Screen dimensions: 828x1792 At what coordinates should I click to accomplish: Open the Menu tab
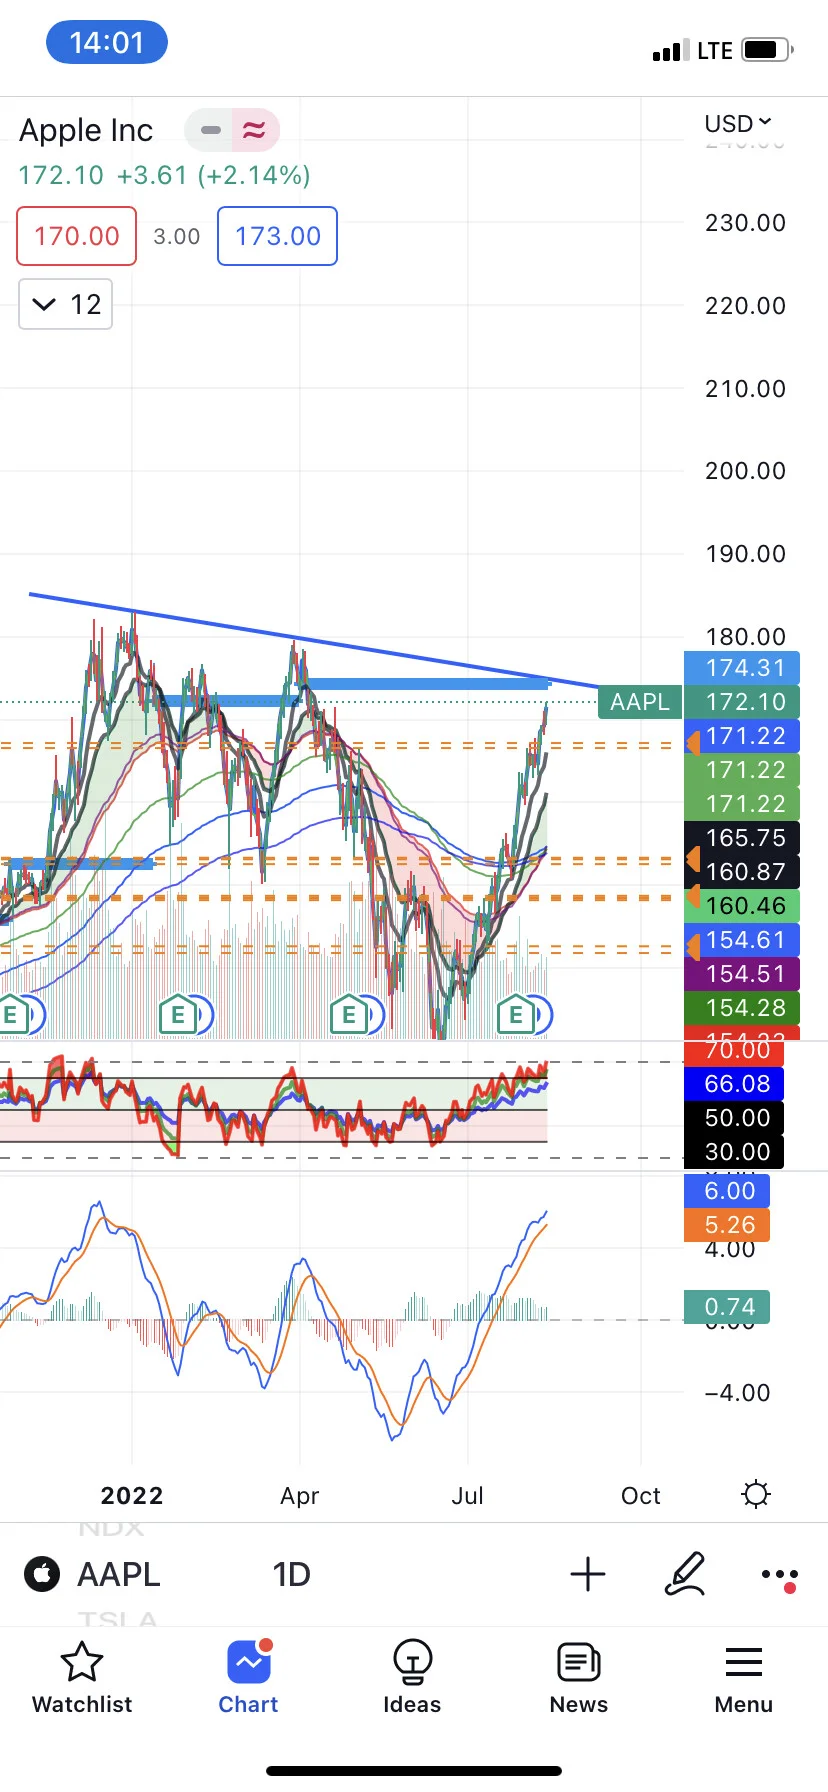(x=743, y=1679)
